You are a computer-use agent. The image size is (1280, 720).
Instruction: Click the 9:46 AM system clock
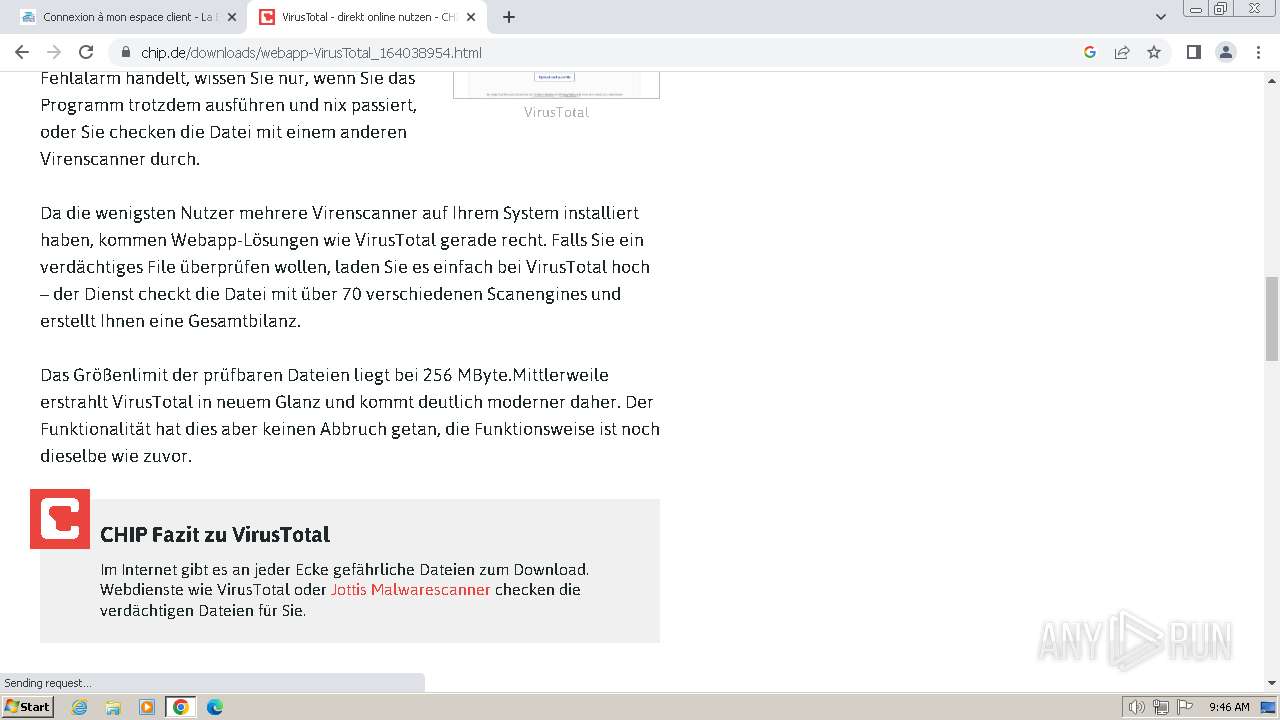[1229, 707]
